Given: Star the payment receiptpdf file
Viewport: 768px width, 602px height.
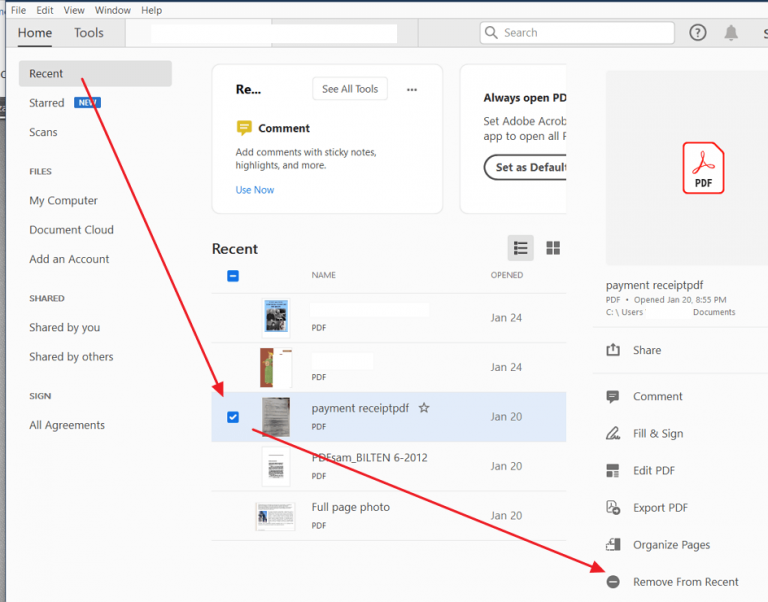Looking at the screenshot, I should pos(424,408).
